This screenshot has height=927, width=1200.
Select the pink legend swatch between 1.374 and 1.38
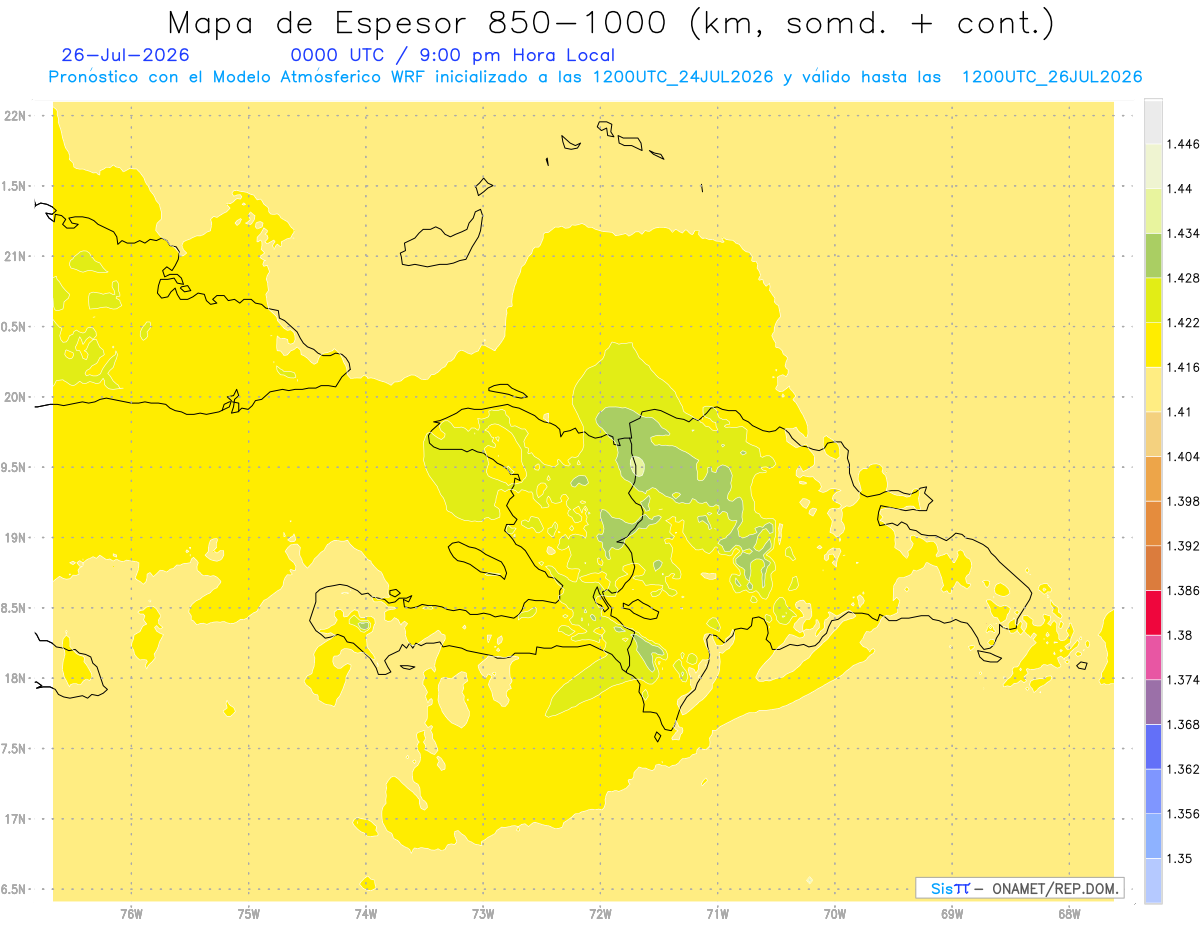1153,657
